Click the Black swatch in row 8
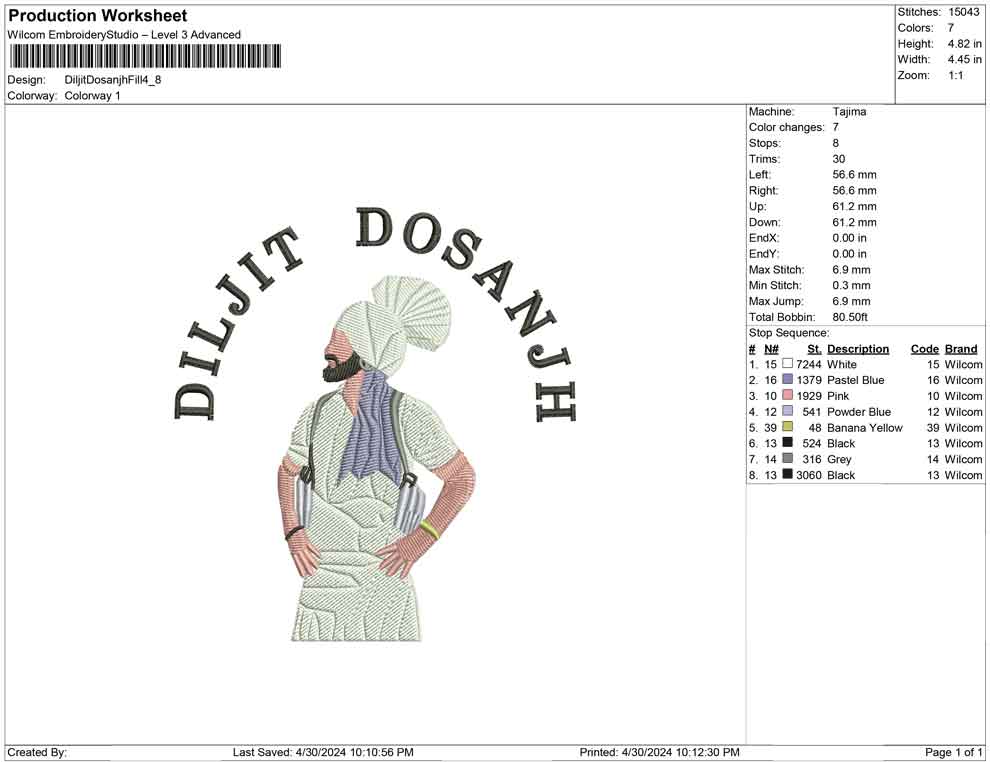Screen dimensions: 990x762 point(787,474)
